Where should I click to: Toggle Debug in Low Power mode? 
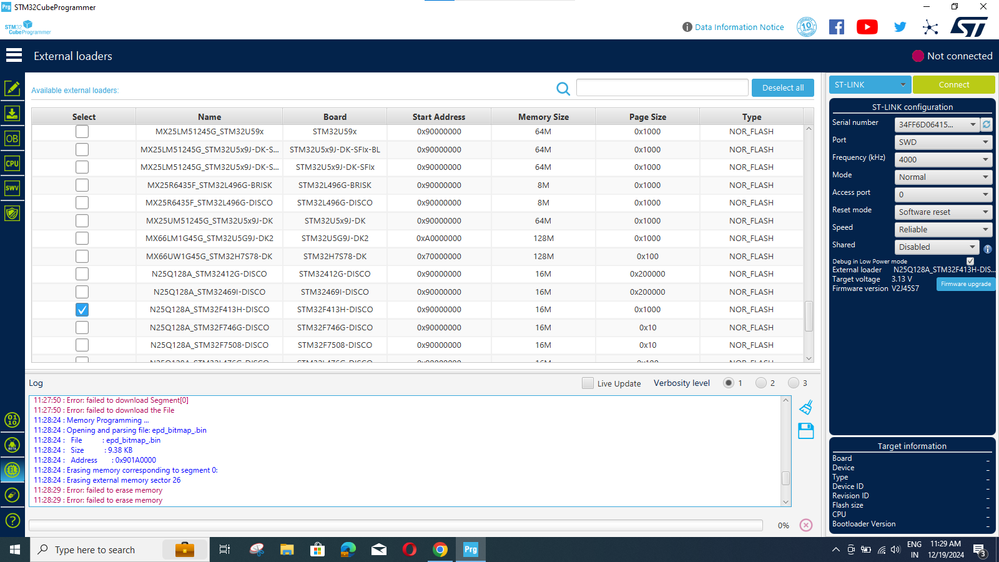pos(970,261)
